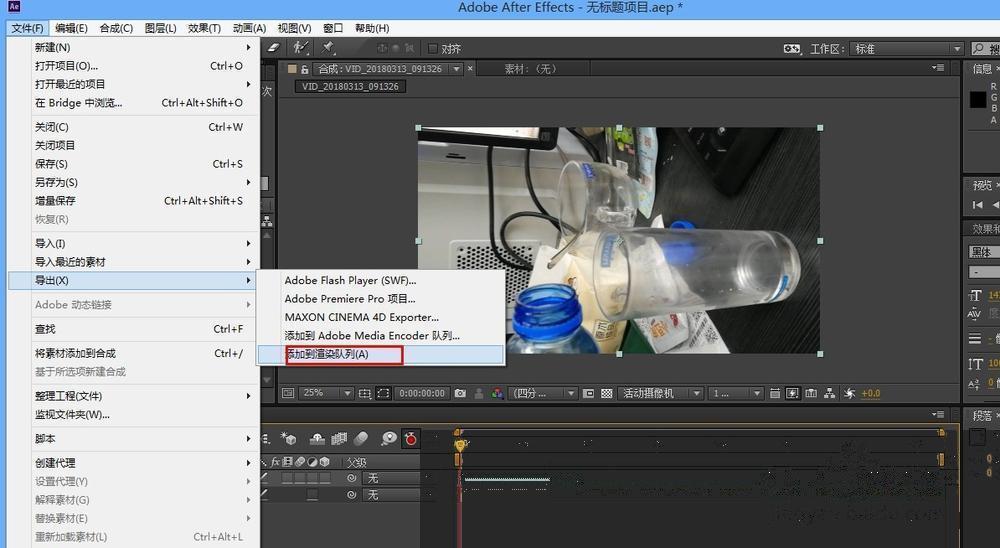Open viewer panel options menu icon
This screenshot has height=548, width=1000.
938,68
